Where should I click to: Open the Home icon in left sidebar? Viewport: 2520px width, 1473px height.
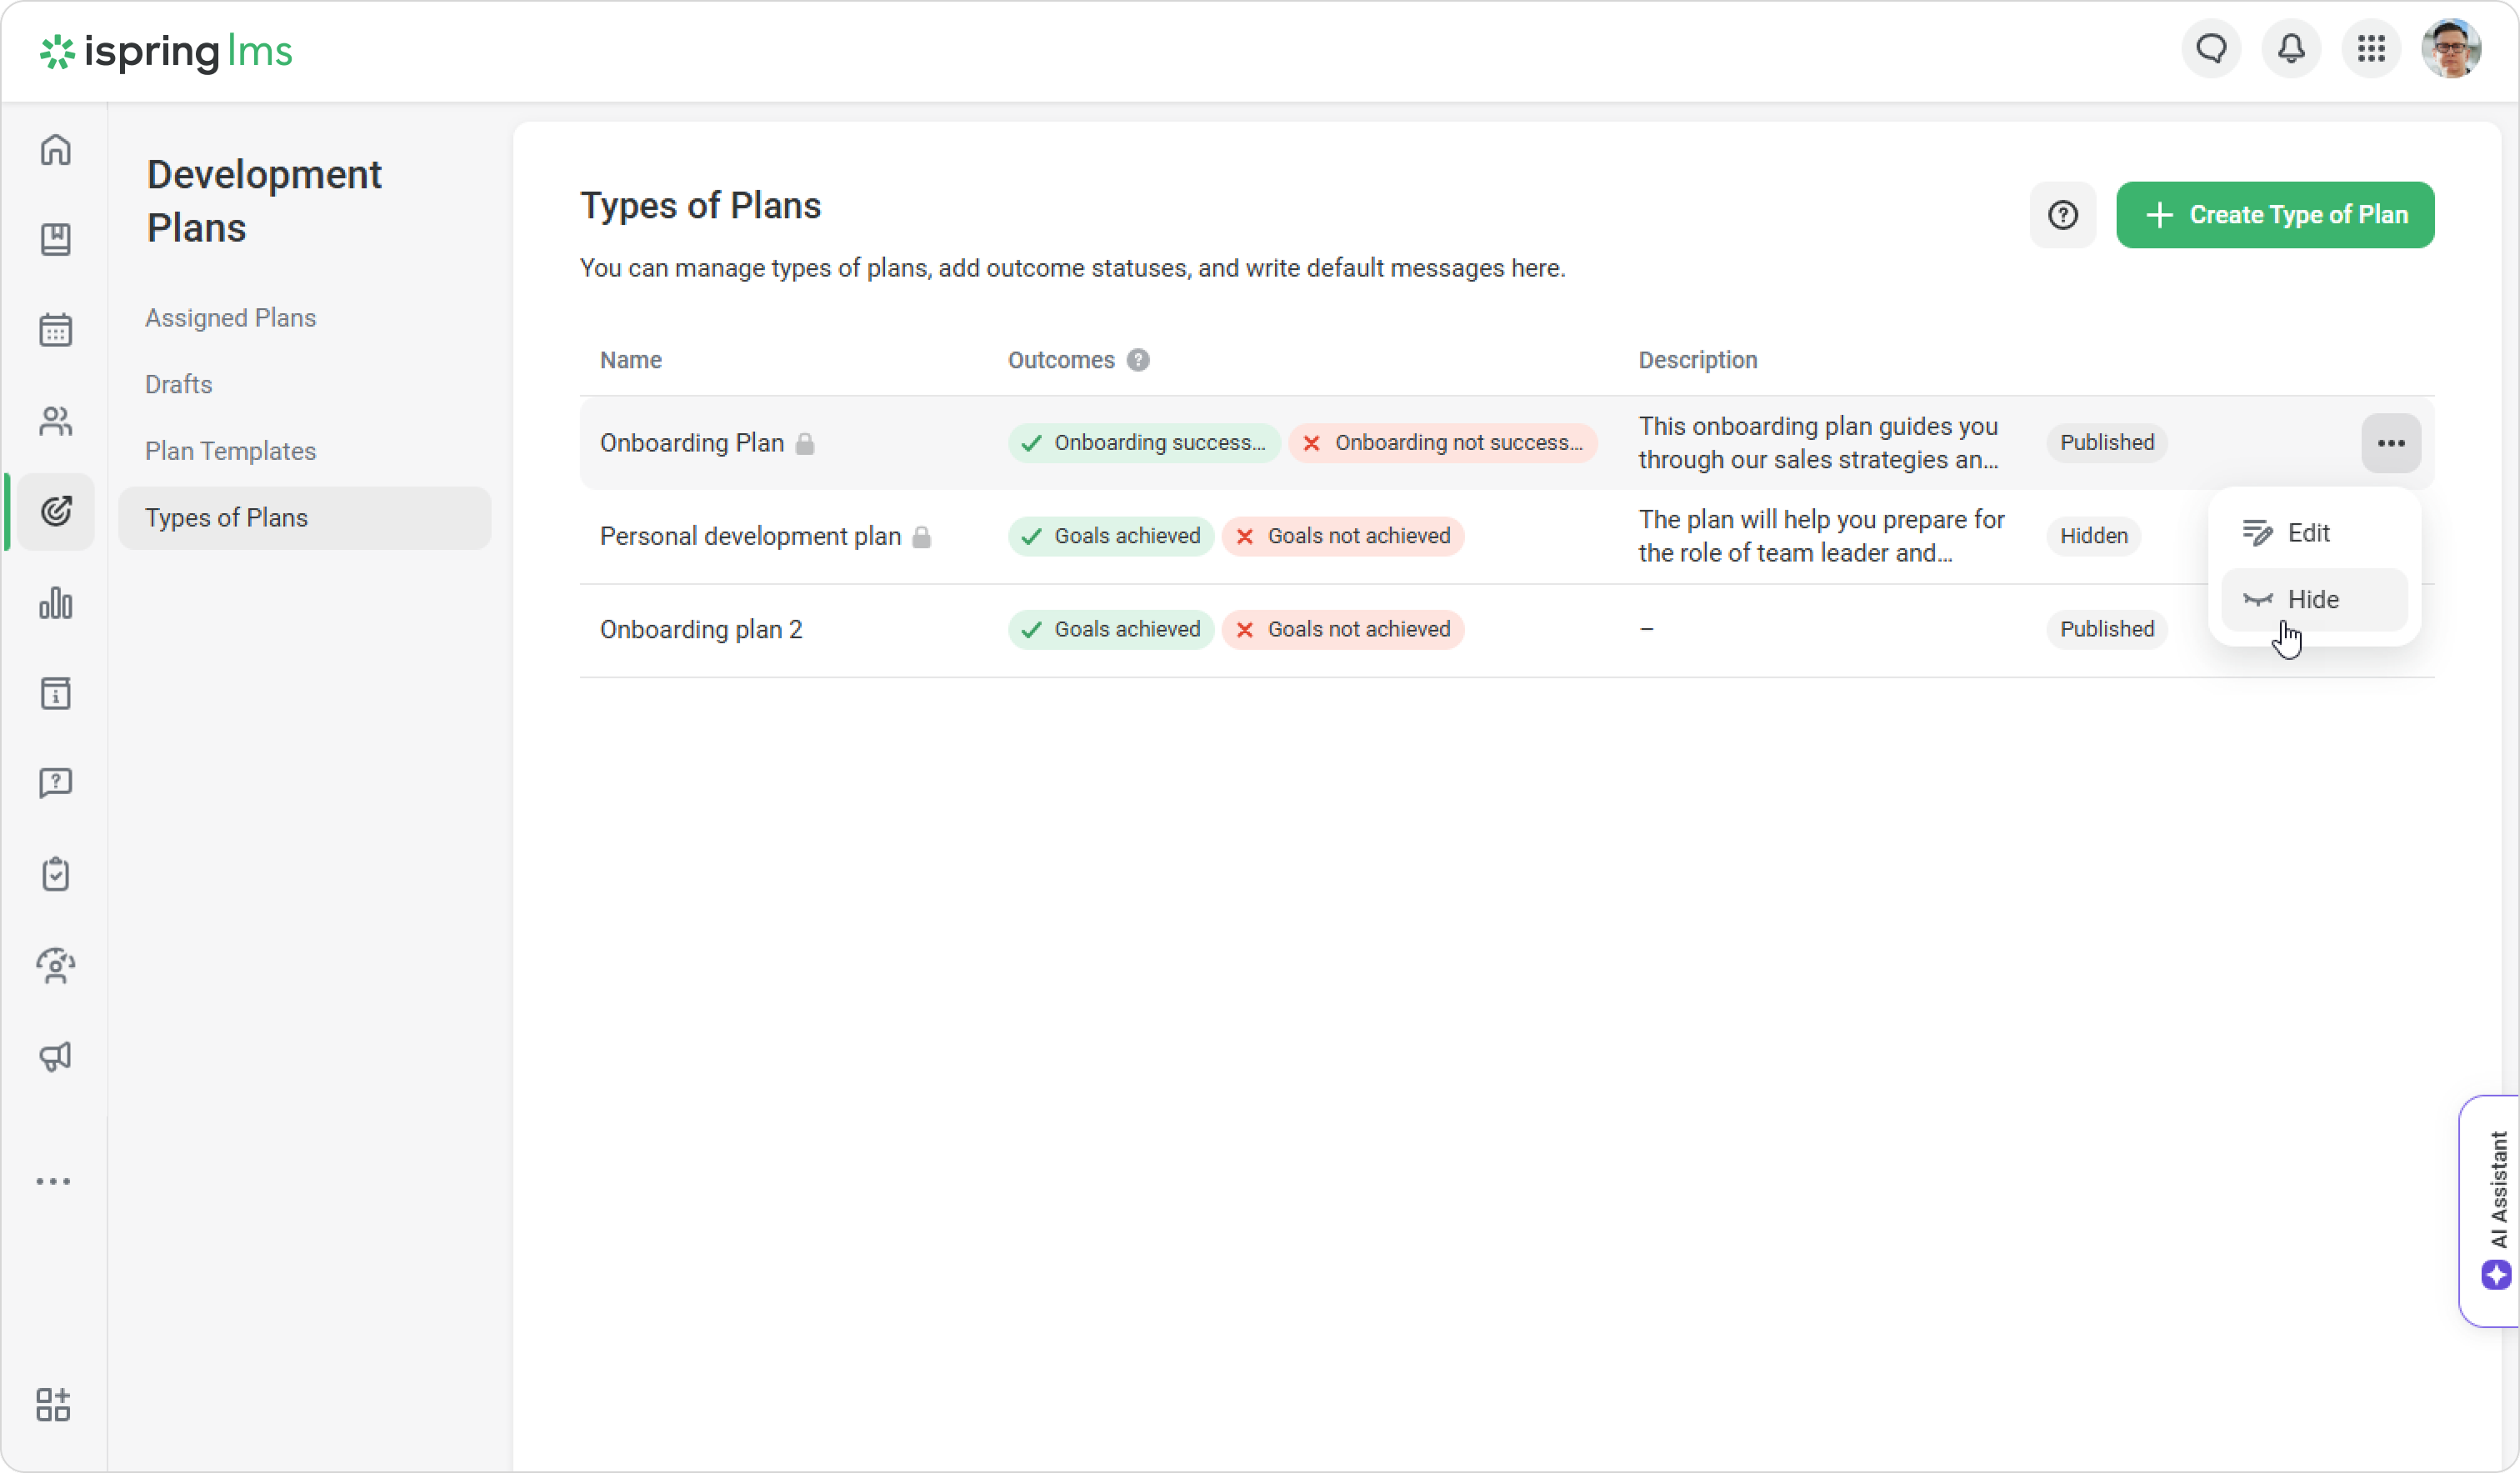click(x=56, y=150)
